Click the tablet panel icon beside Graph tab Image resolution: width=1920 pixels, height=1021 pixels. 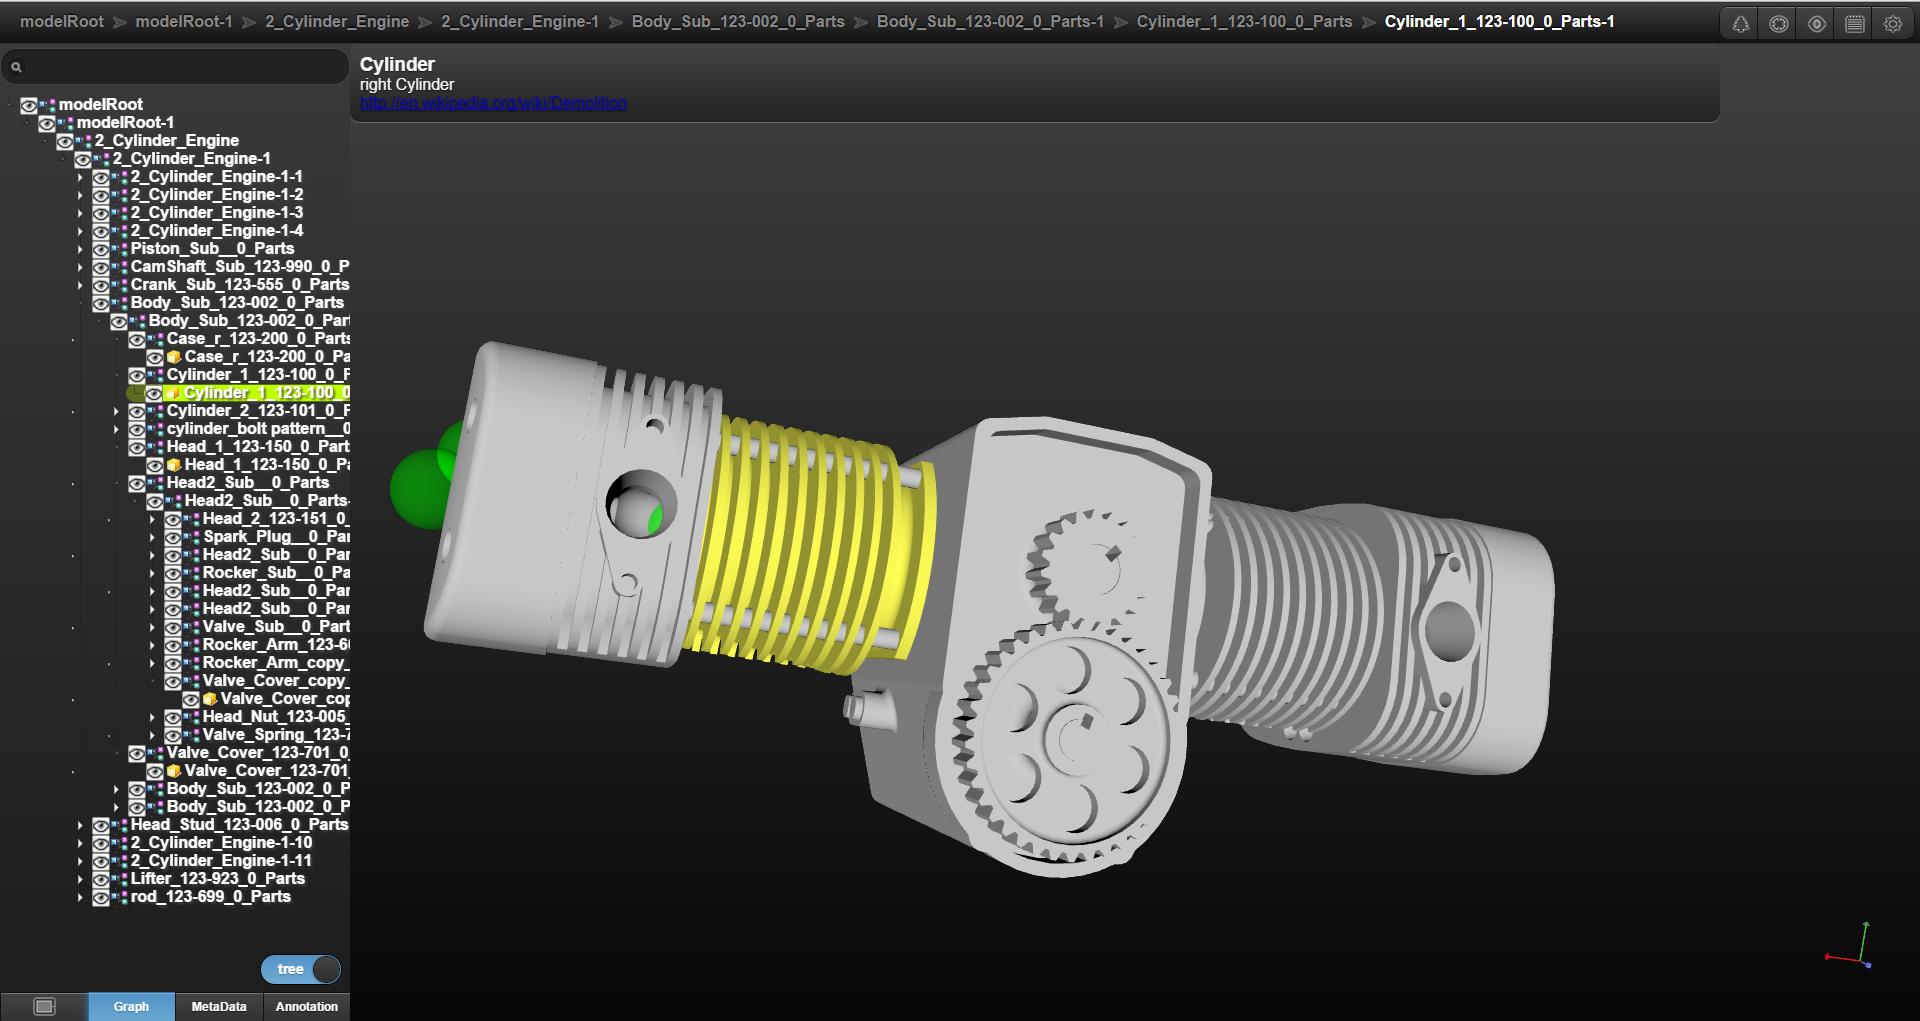pyautogui.click(x=44, y=1006)
